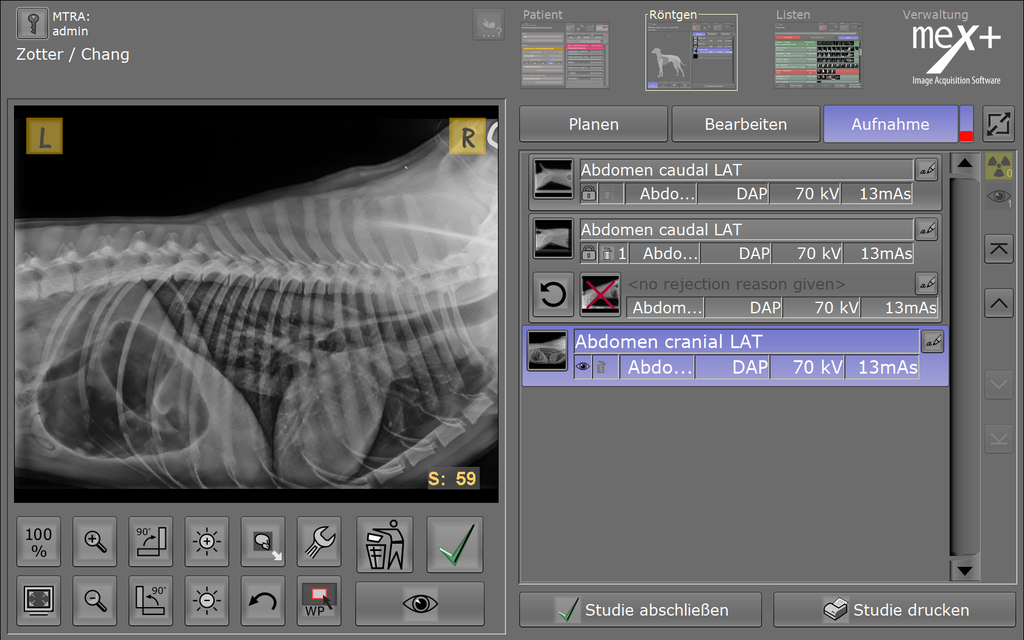Click the zoom in magnifier icon
The width and height of the screenshot is (1024, 640).
[95, 543]
